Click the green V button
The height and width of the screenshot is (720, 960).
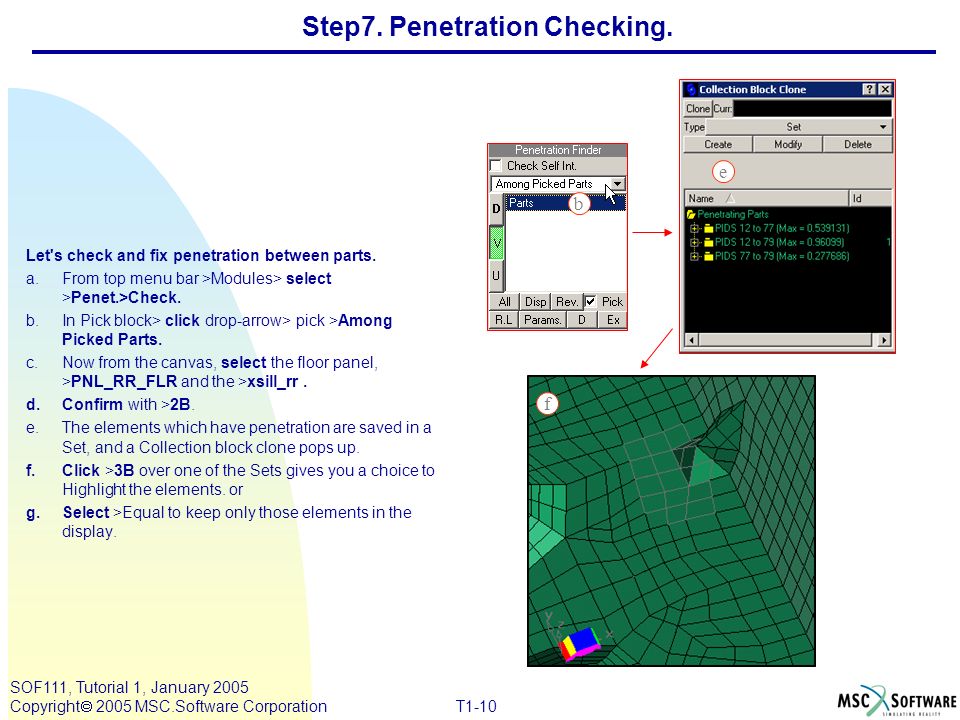point(496,243)
